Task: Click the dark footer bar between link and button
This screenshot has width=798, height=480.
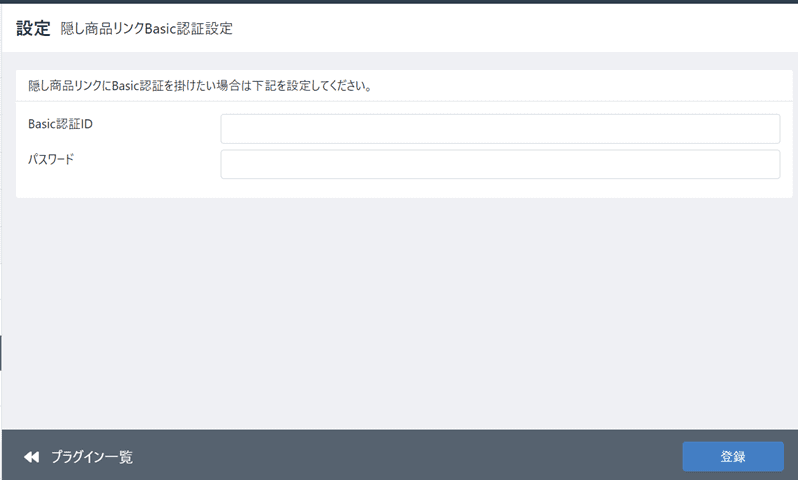Action: [400, 456]
